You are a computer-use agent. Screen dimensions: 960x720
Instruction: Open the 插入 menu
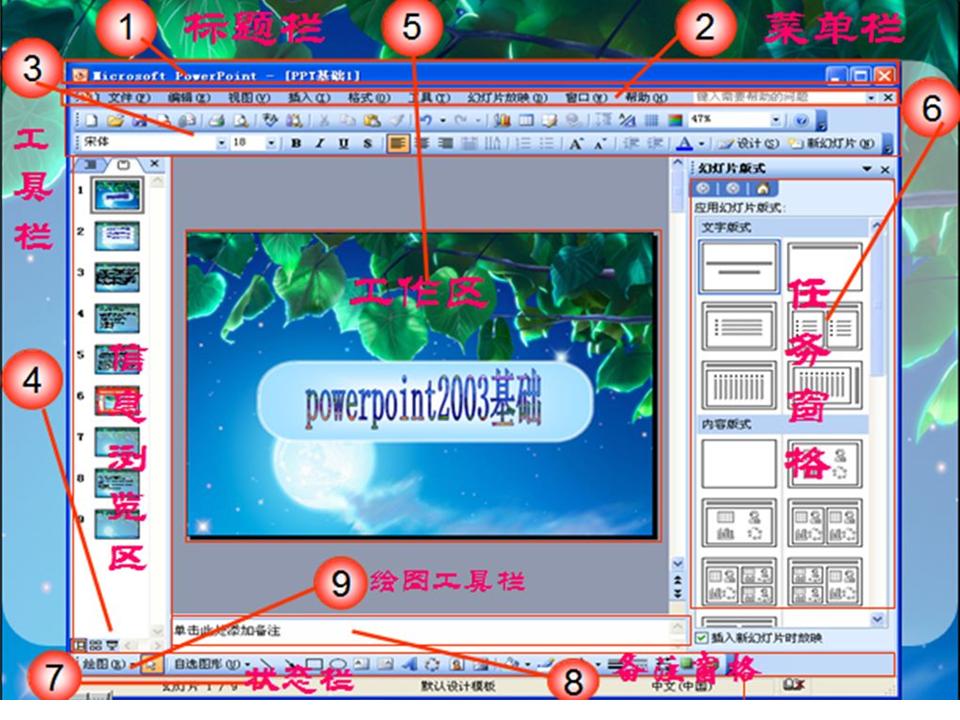click(309, 97)
